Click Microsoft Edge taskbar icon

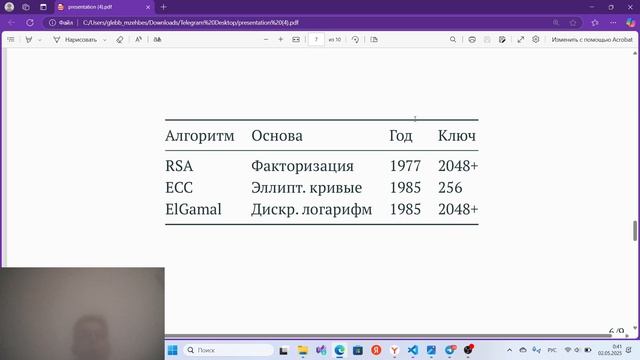340,350
